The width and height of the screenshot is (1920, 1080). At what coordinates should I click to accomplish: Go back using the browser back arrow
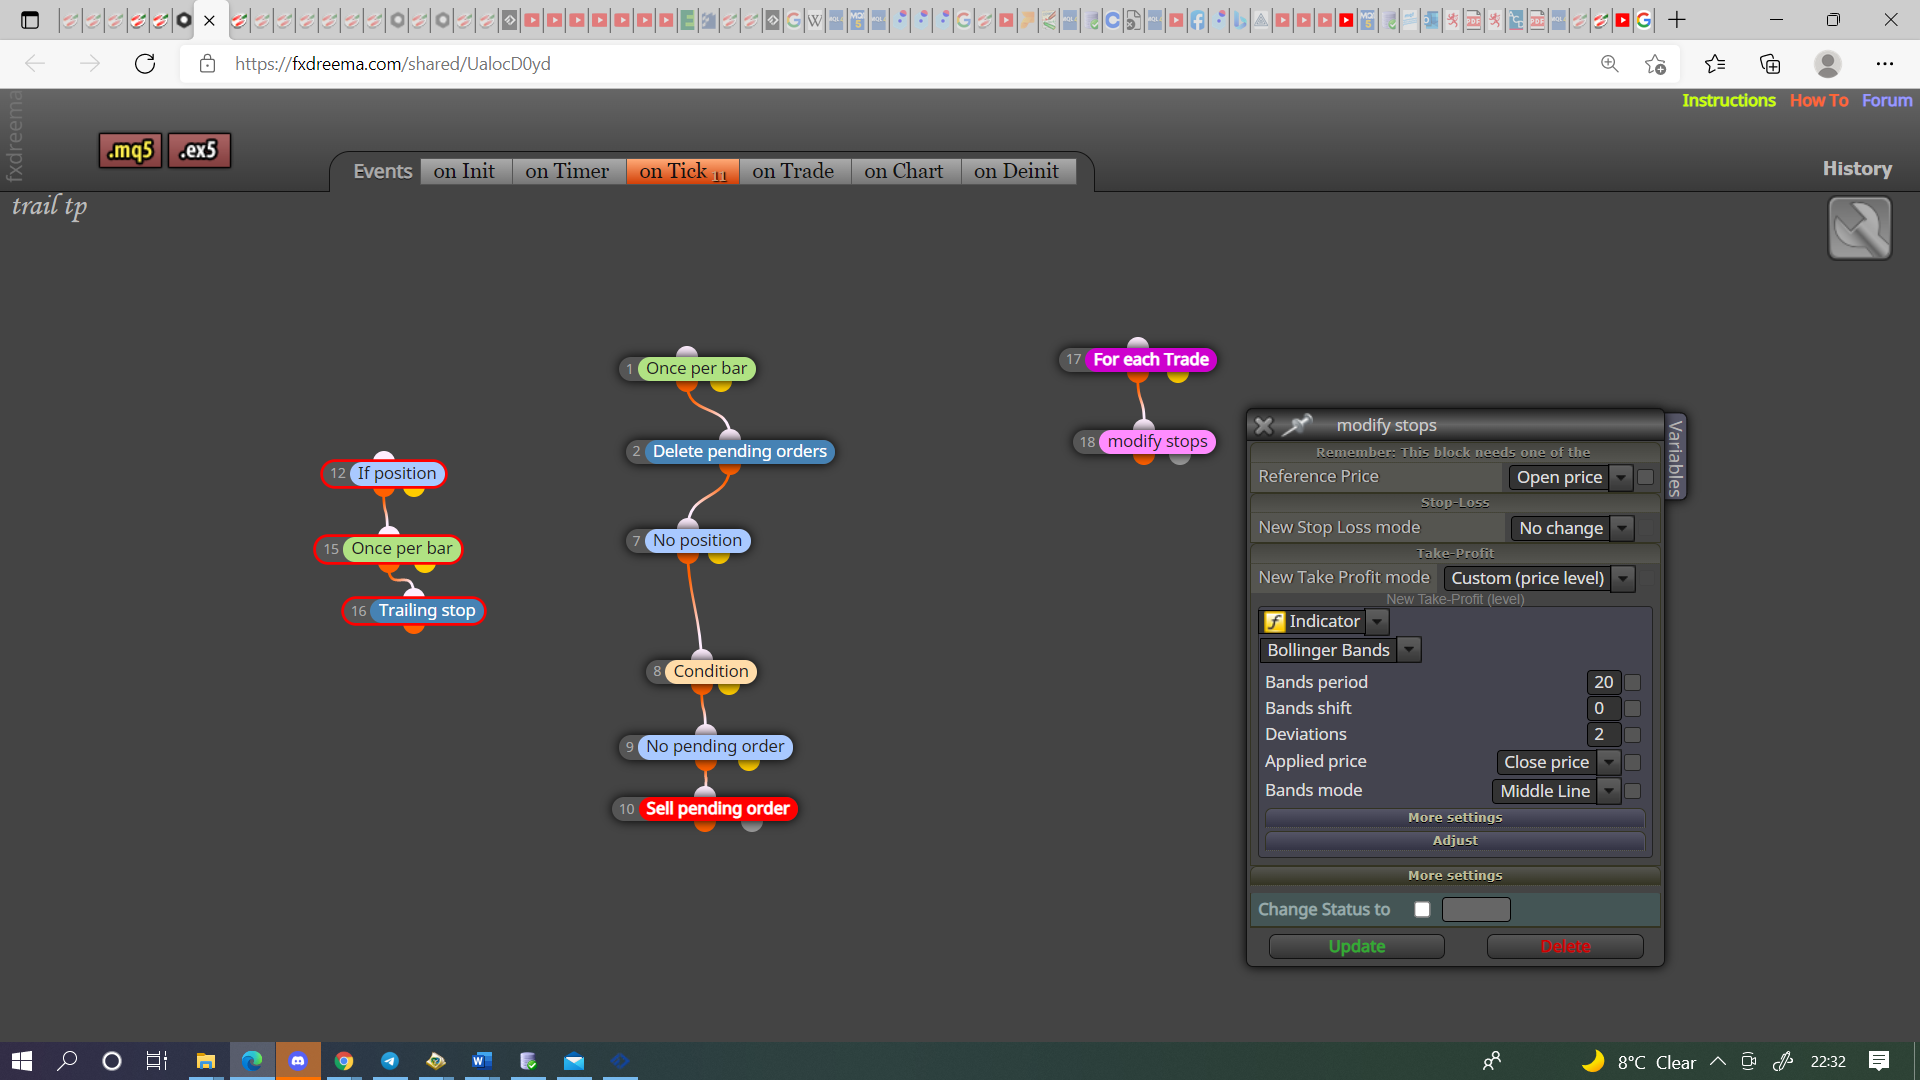tap(36, 64)
